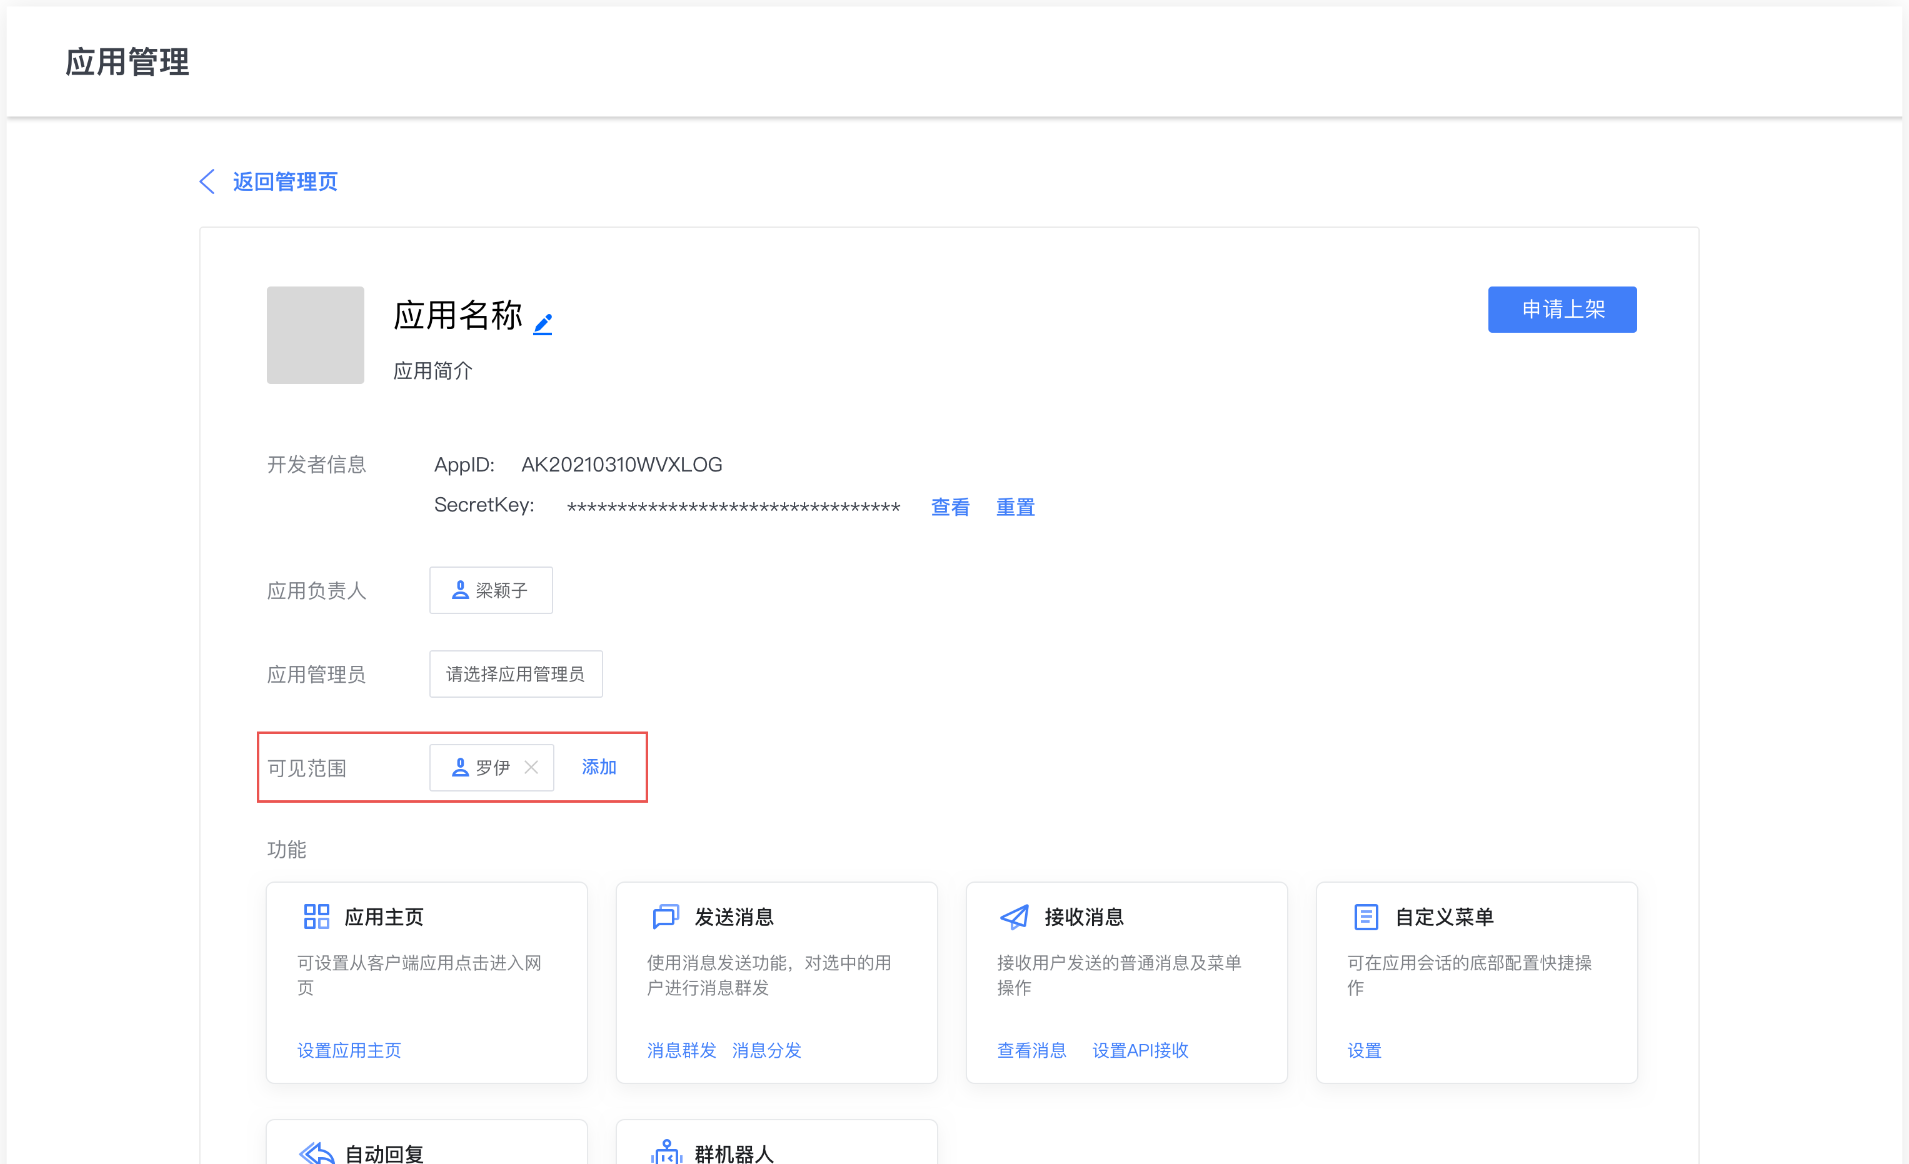Click 添加 to add visible scope members

(598, 767)
